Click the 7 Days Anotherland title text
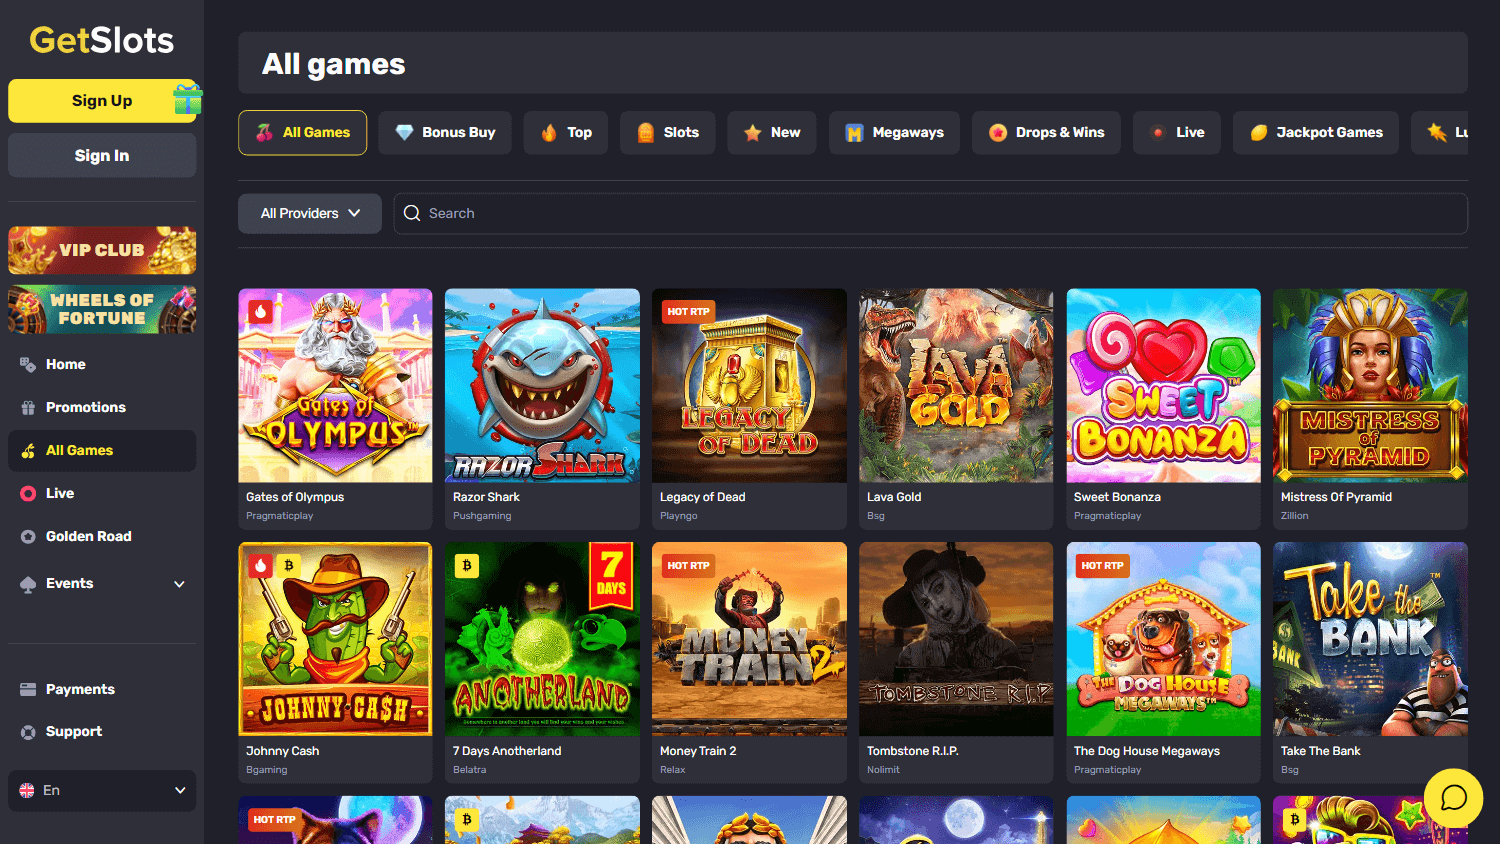Image resolution: width=1500 pixels, height=844 pixels. (x=507, y=751)
